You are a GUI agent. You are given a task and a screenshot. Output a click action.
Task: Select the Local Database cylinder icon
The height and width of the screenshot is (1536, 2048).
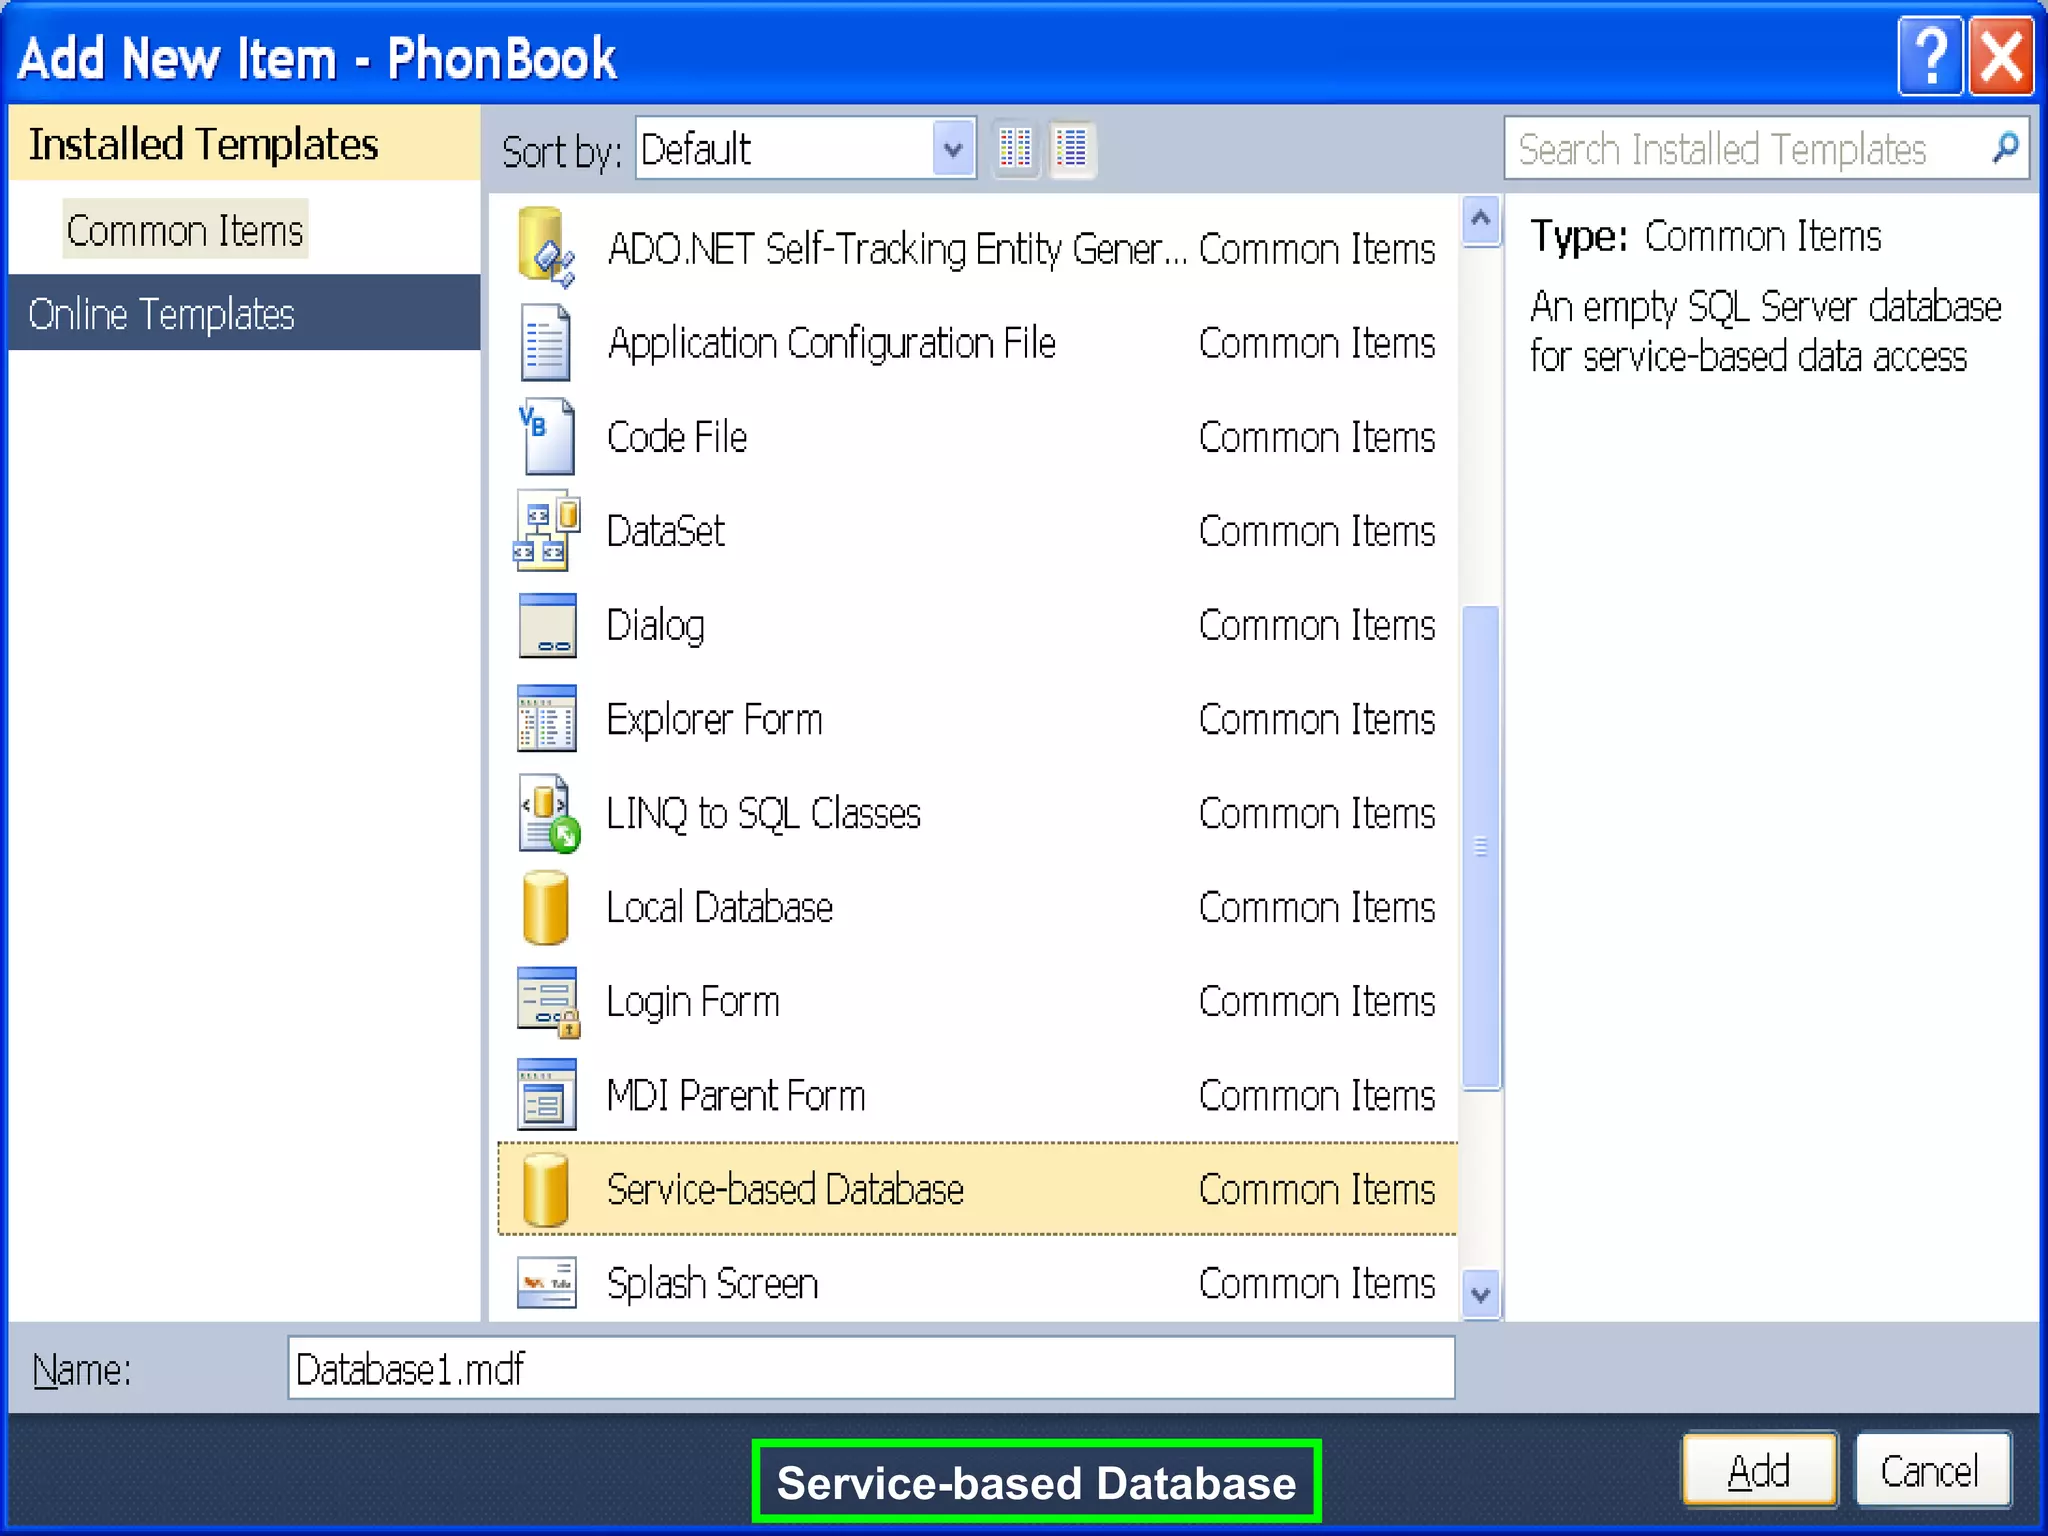click(x=546, y=907)
